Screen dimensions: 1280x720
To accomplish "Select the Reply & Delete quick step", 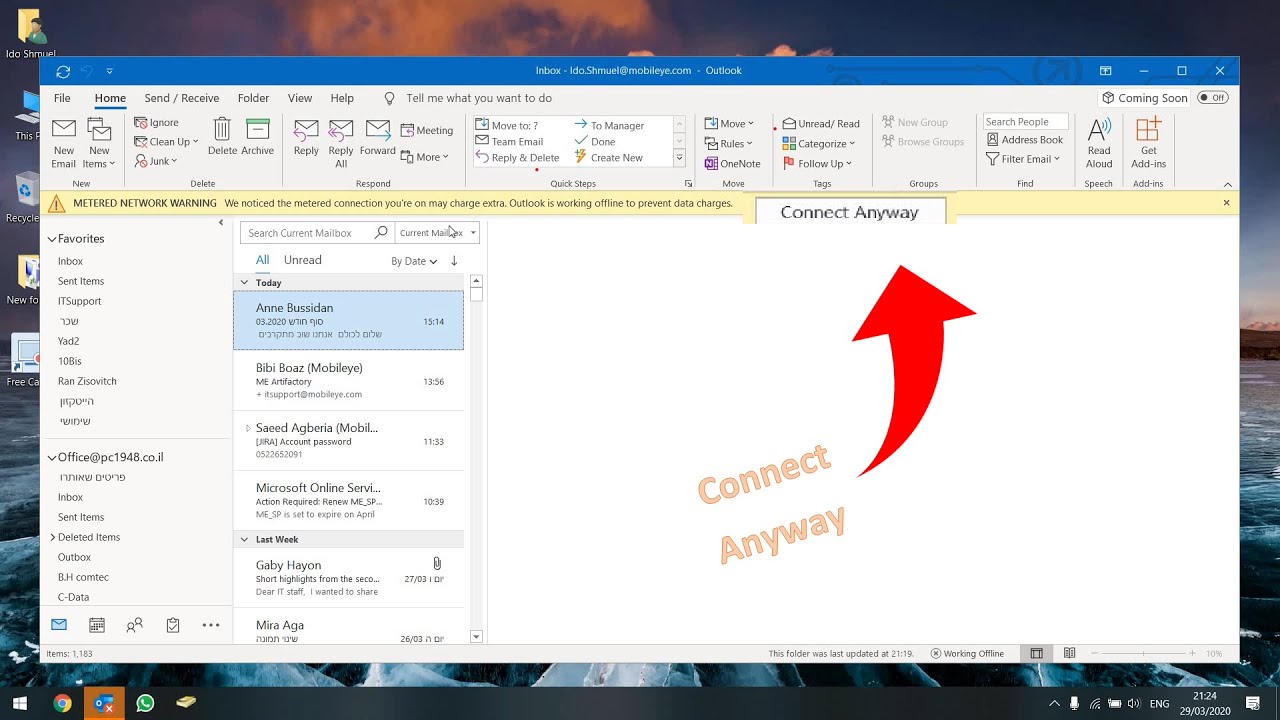I will click(517, 158).
